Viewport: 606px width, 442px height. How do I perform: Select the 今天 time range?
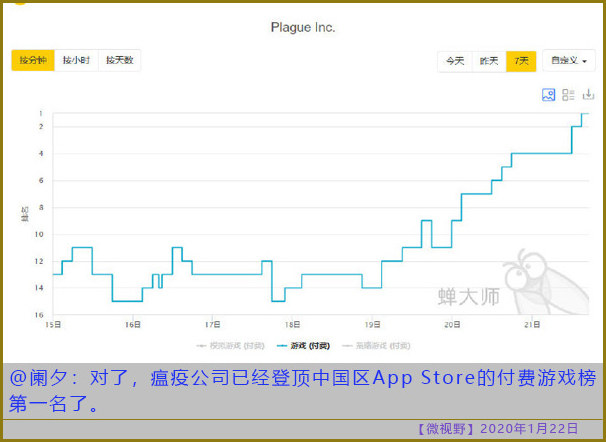(455, 61)
